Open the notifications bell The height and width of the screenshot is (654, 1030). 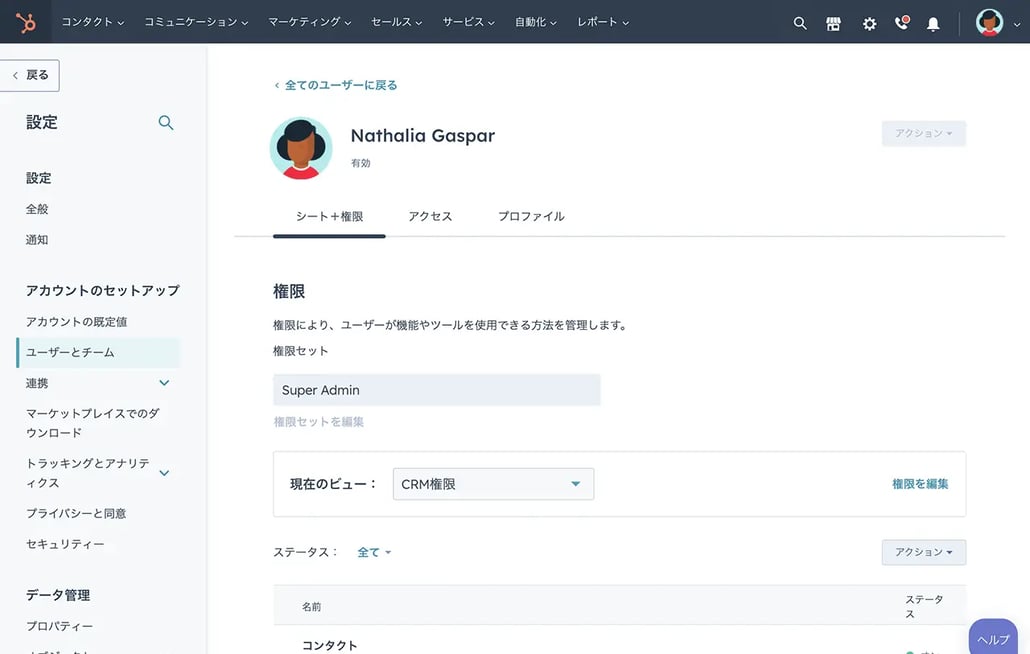[x=933, y=24]
